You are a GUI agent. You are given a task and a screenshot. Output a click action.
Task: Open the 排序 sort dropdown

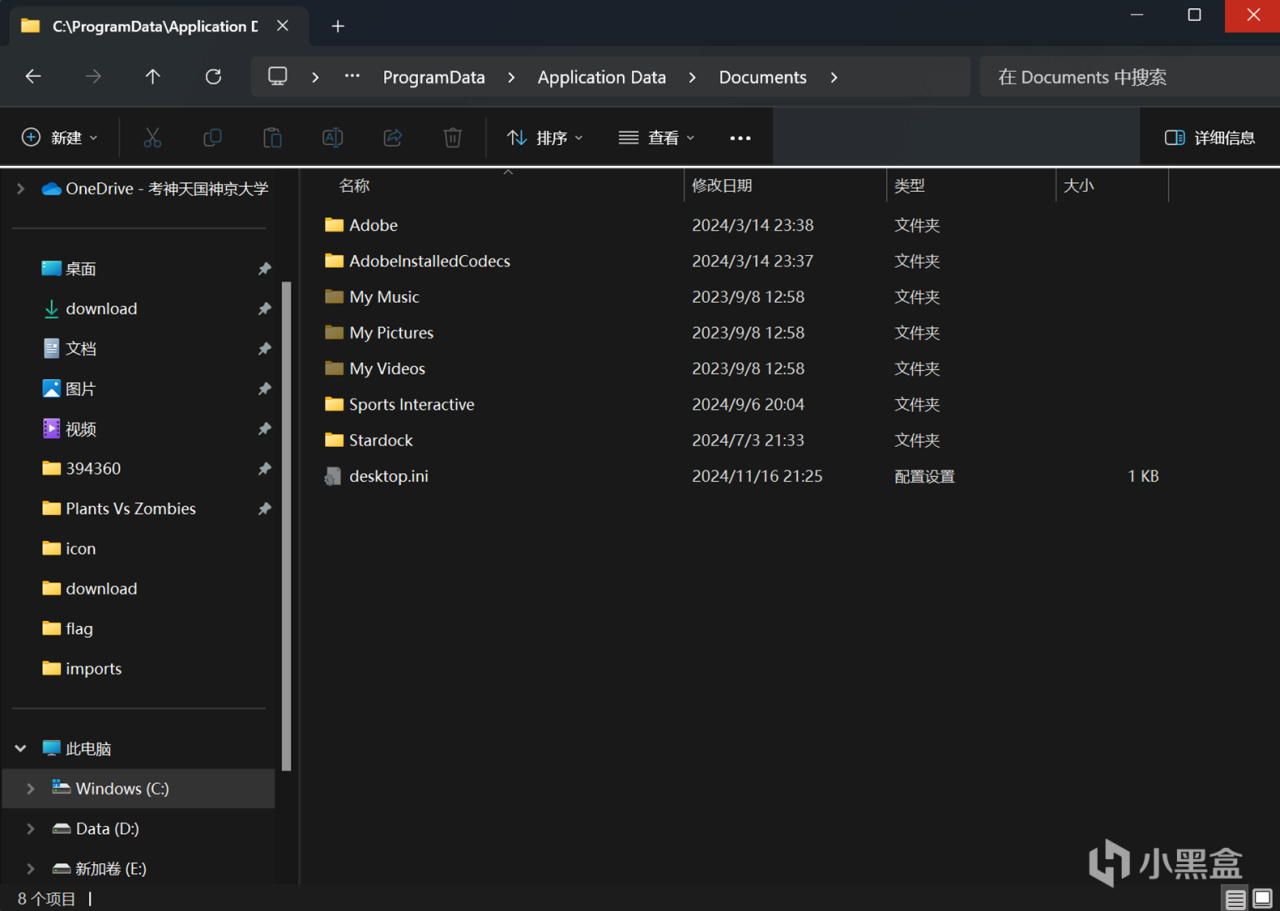[x=545, y=138]
